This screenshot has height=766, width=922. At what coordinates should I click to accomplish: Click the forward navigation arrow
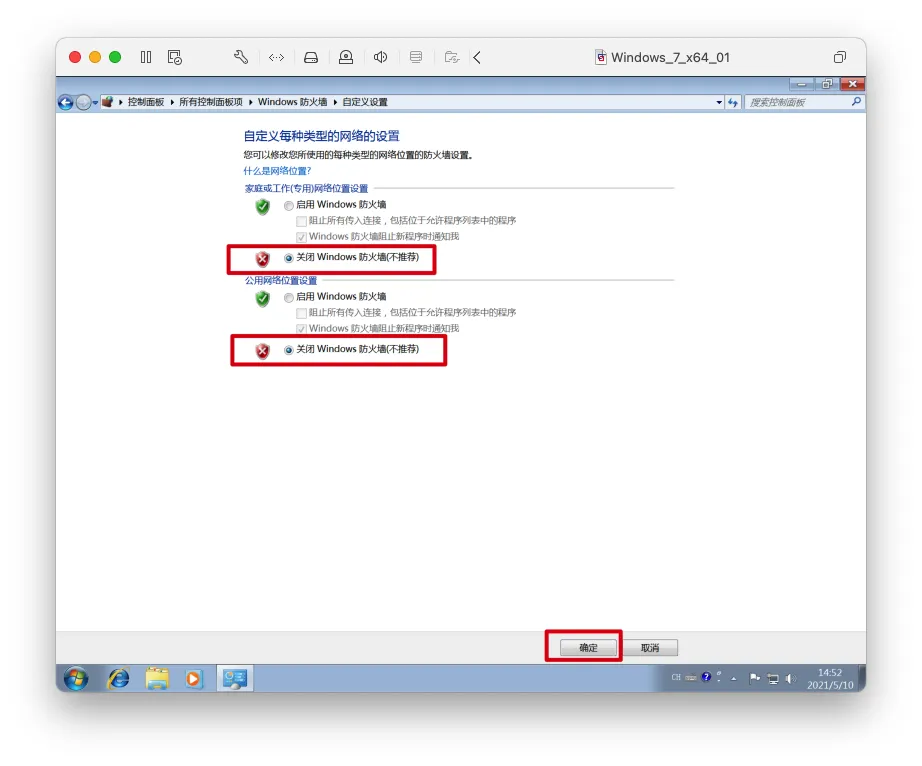(83, 103)
